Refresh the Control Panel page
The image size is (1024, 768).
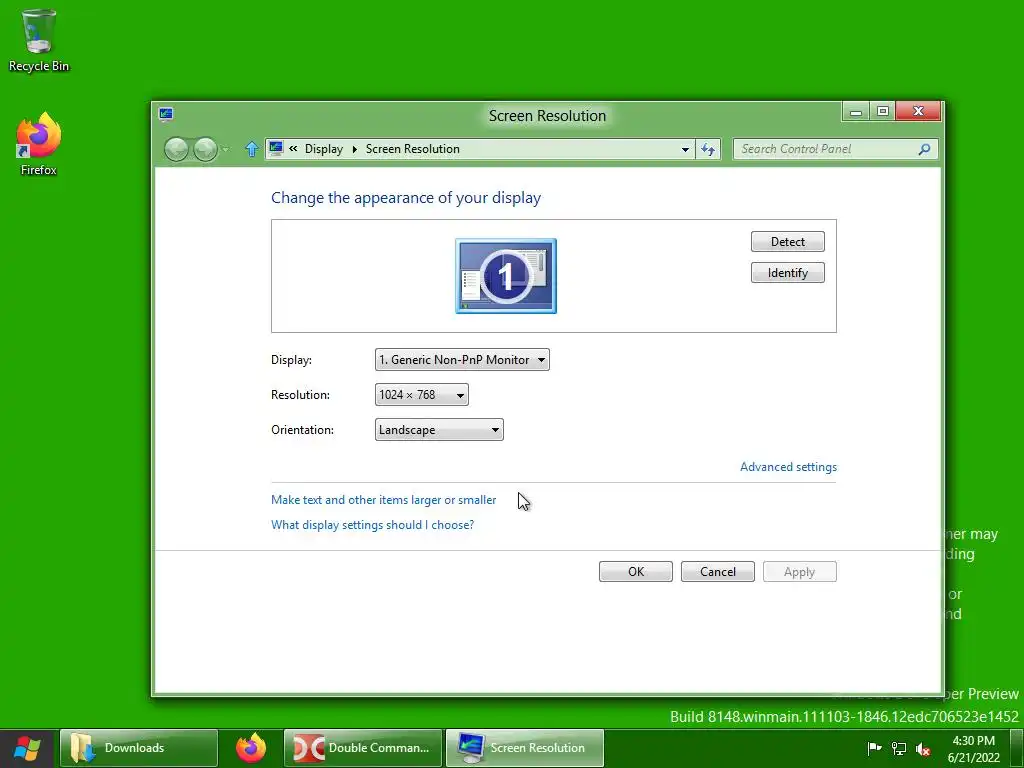point(708,149)
